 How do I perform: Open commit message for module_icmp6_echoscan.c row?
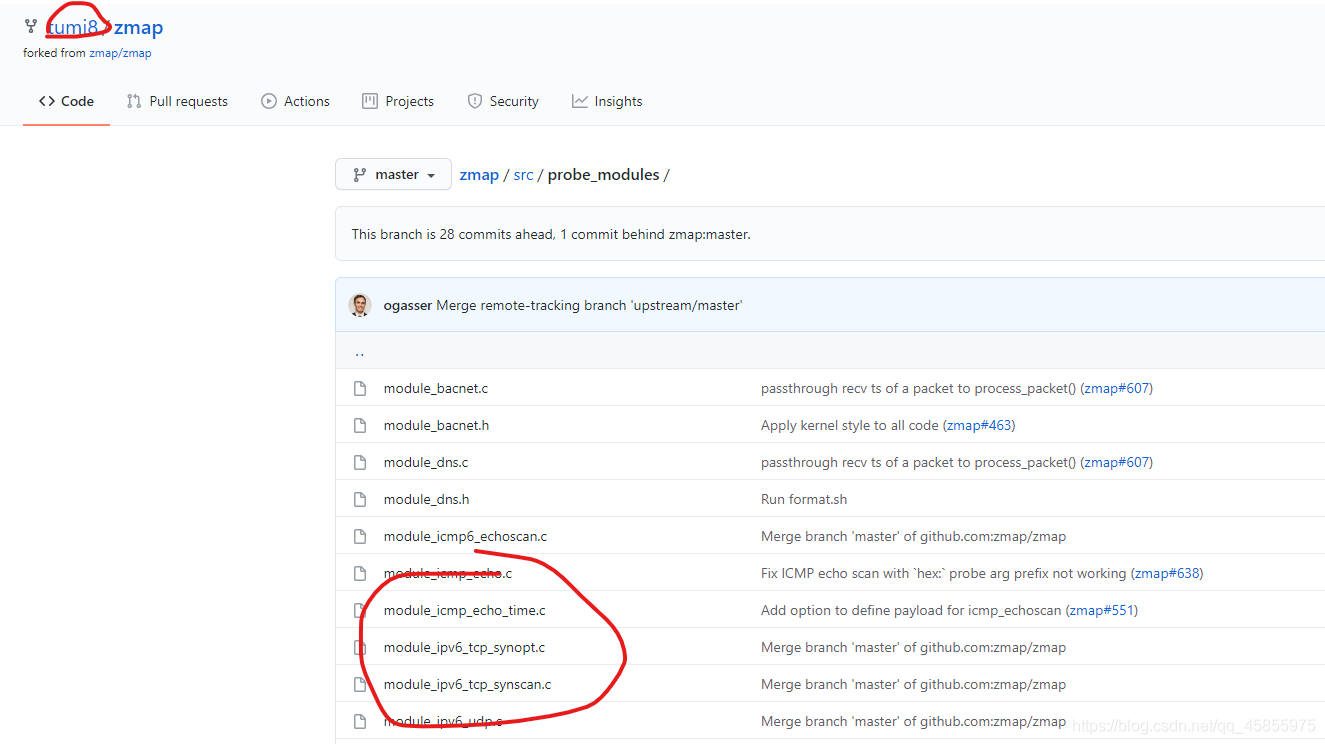tap(913, 536)
